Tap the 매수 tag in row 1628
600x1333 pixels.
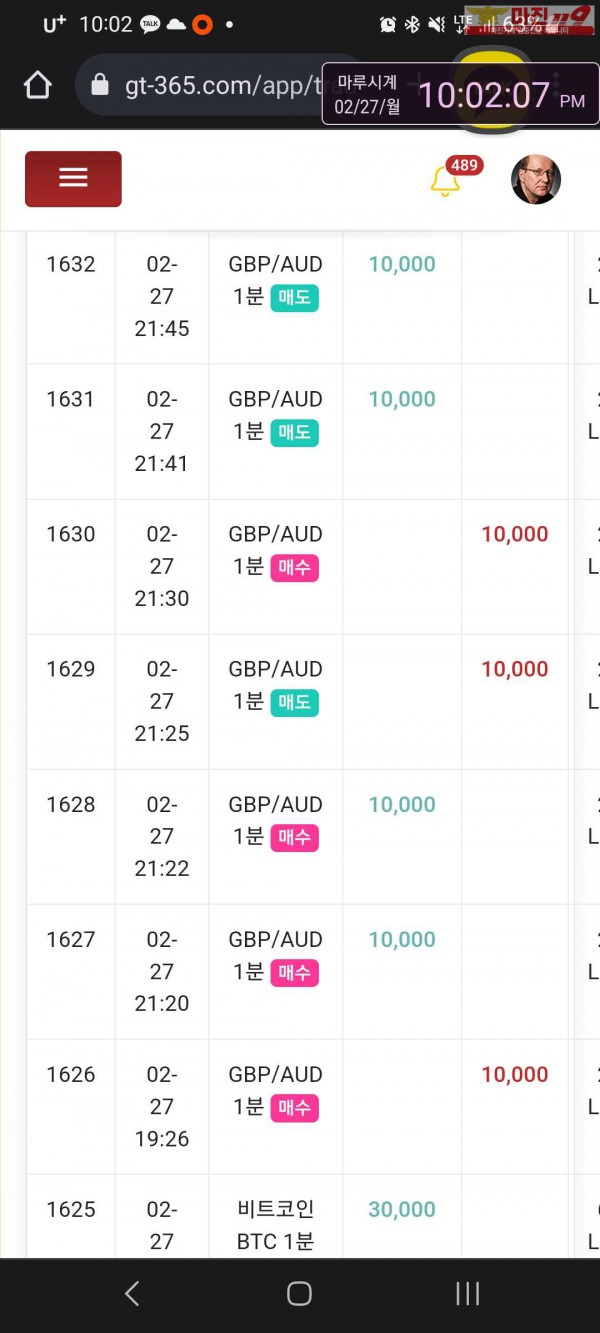(x=294, y=837)
